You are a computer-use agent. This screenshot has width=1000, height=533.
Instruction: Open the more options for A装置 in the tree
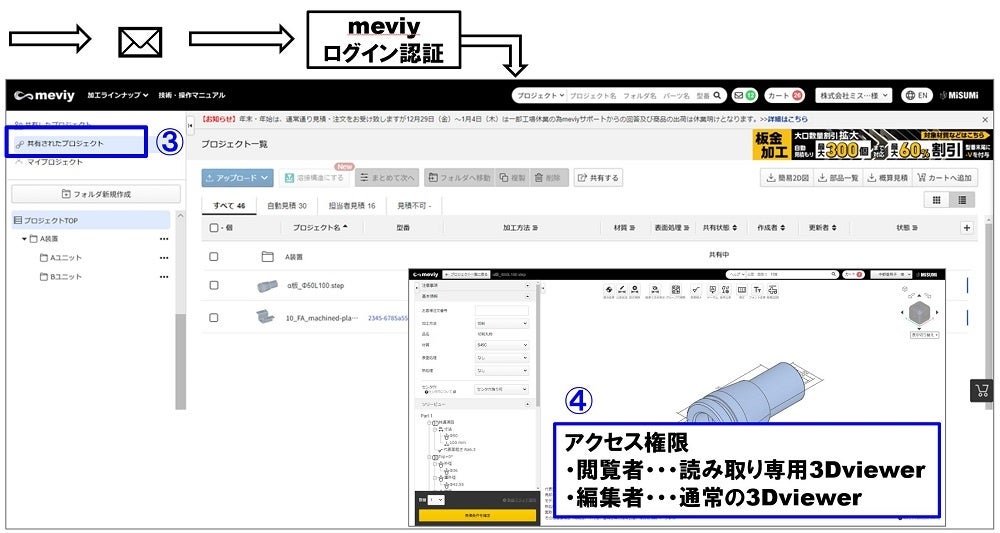click(x=164, y=239)
